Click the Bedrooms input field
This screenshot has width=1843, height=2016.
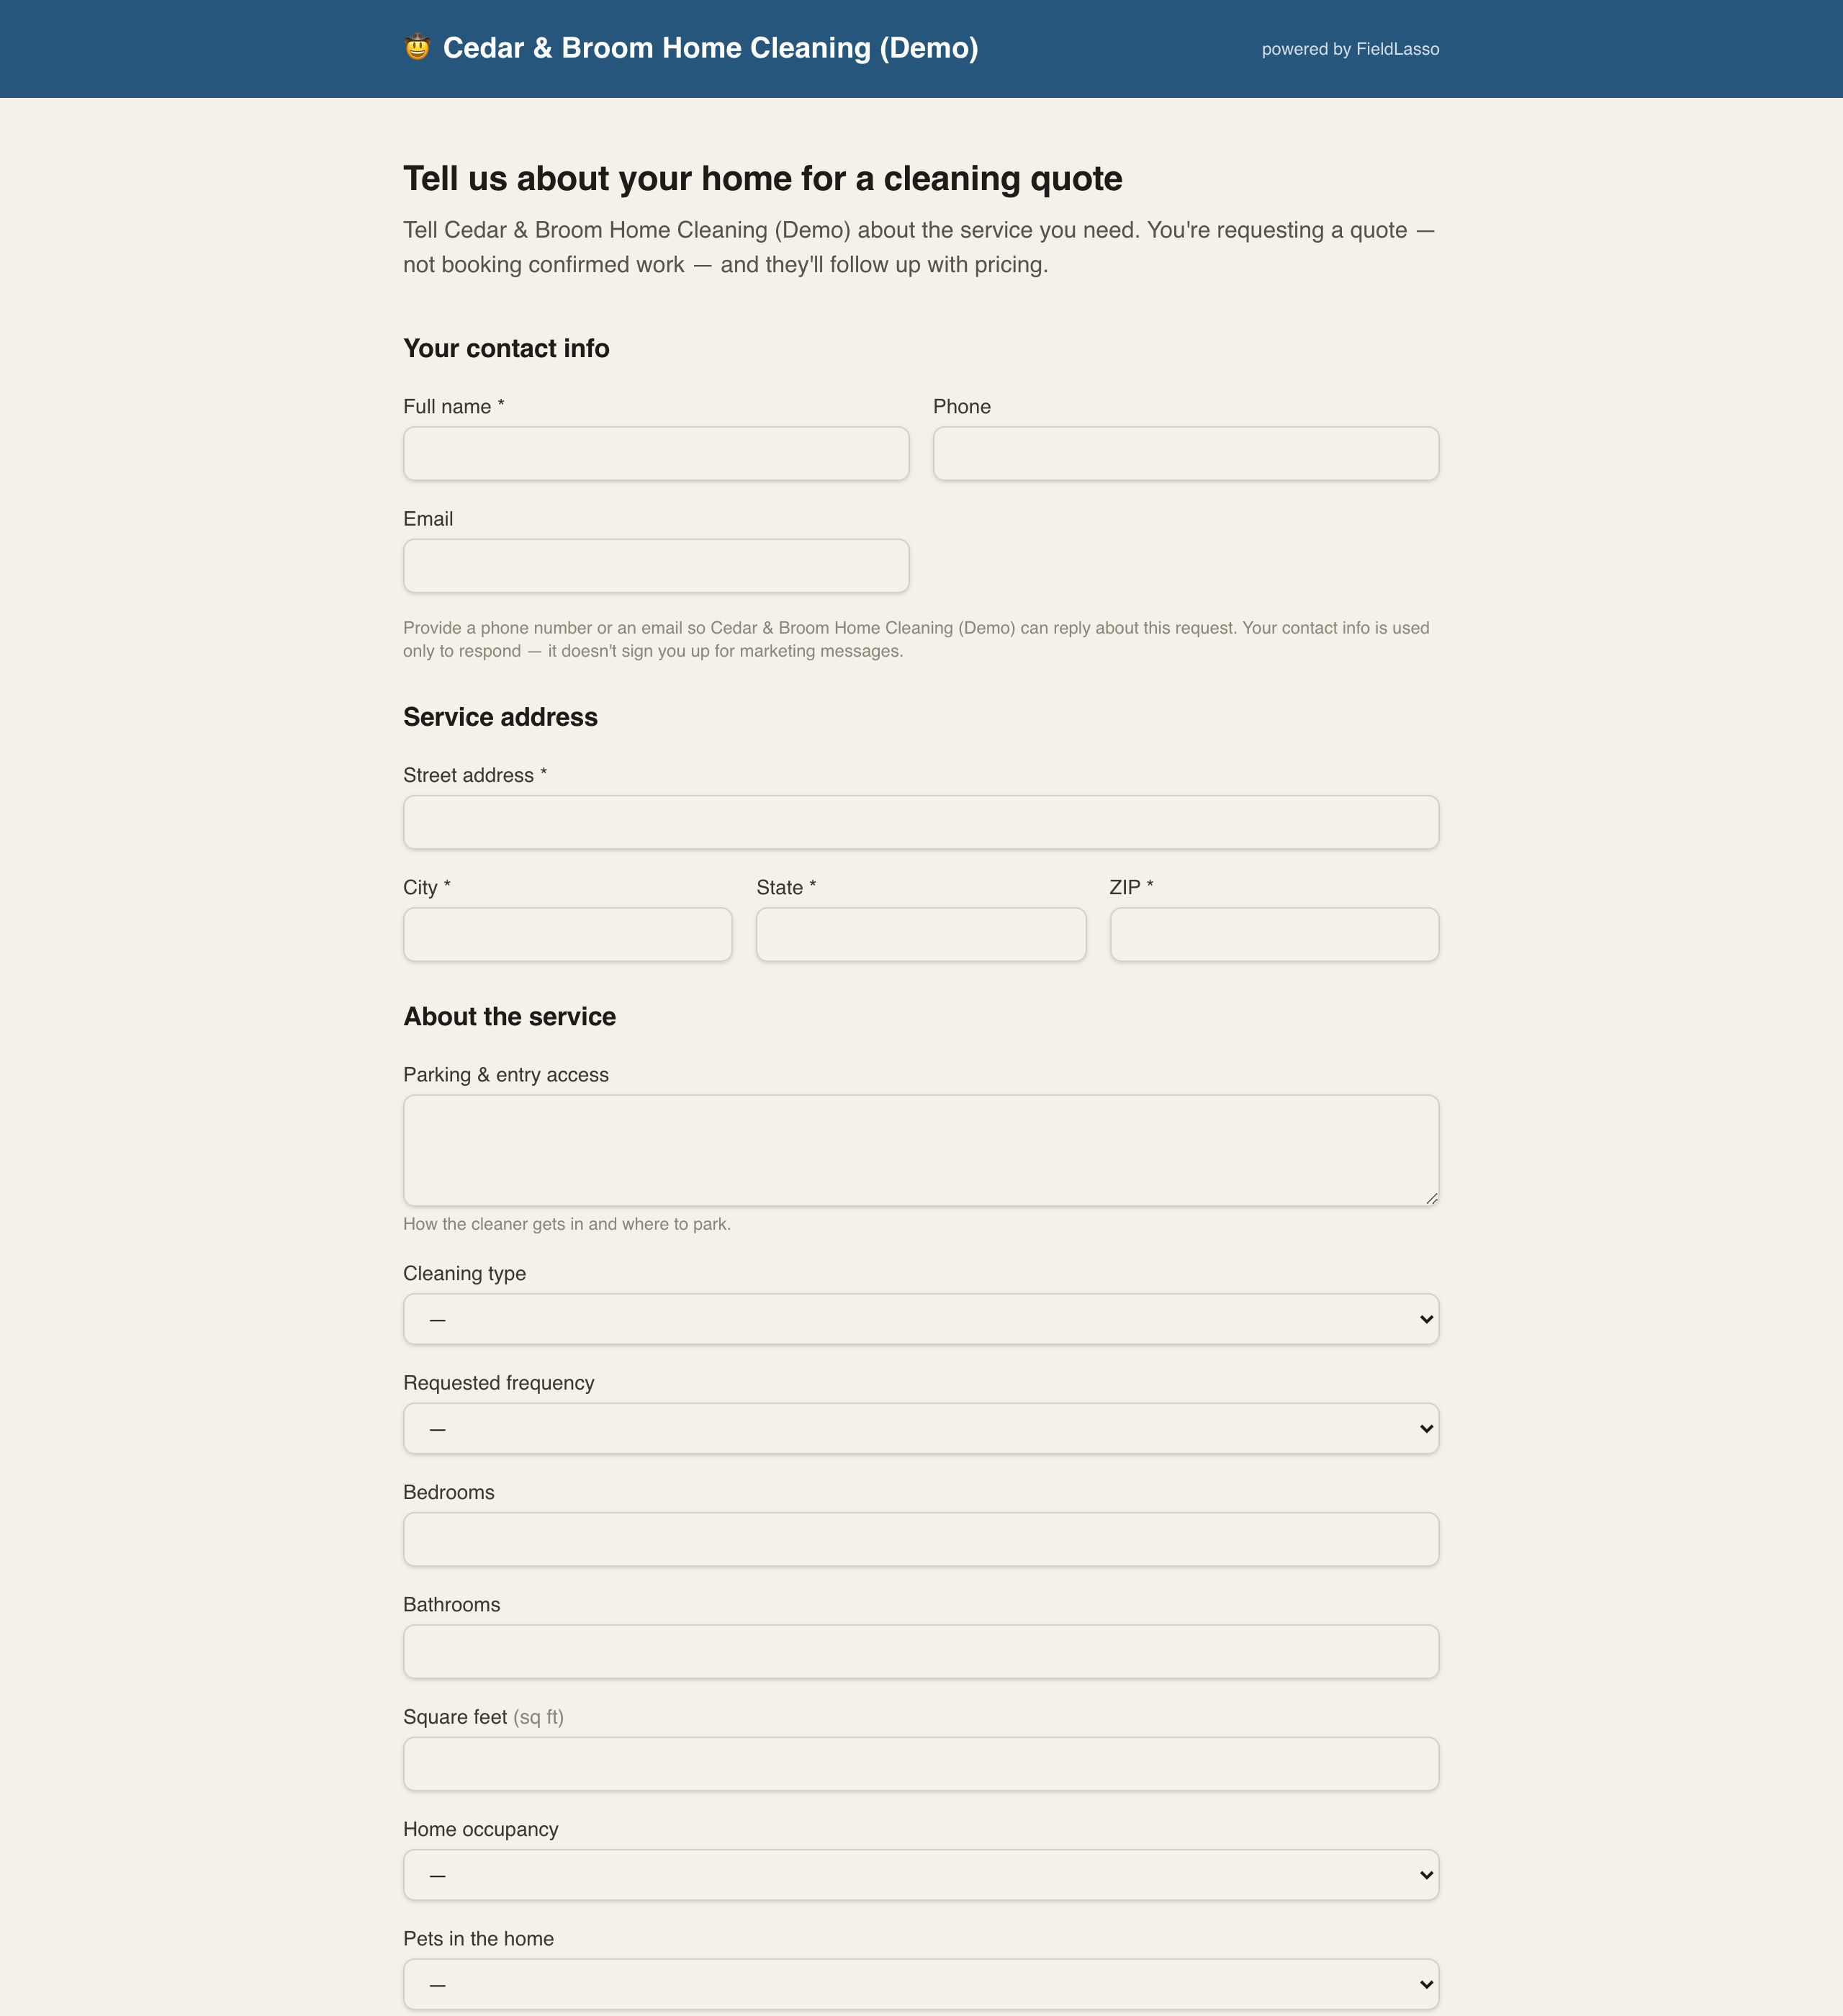(921, 1539)
